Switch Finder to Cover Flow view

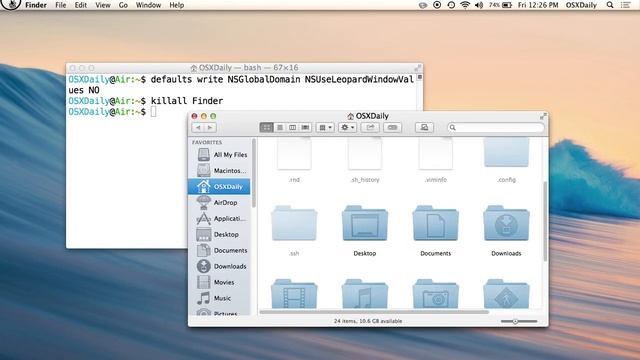[305, 128]
